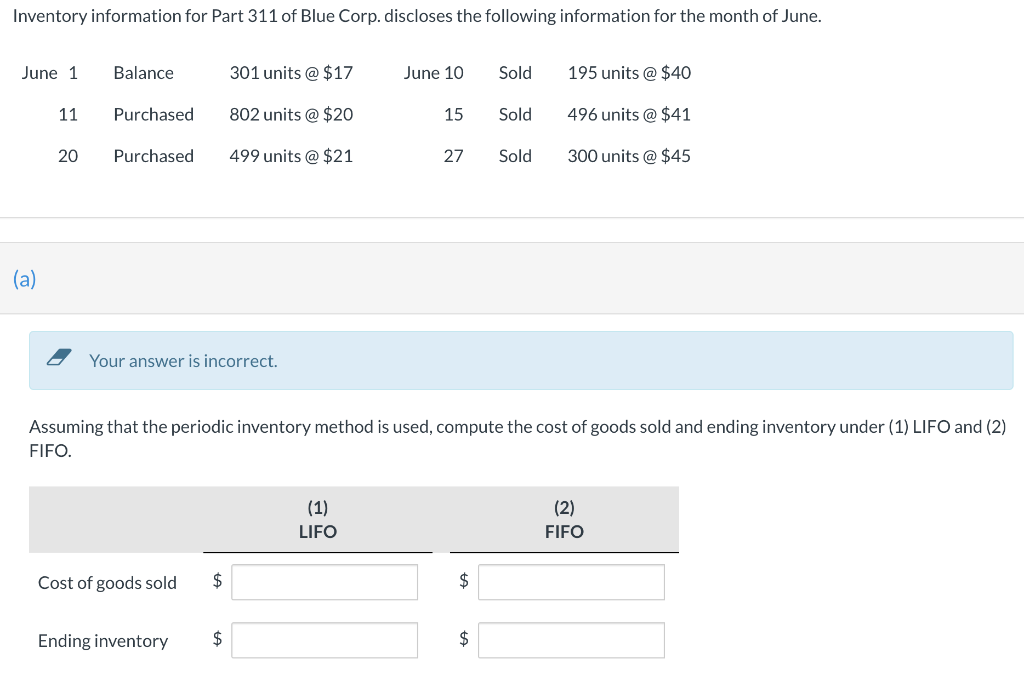This screenshot has height=699, width=1024.
Task: Click the 'Purchased' label on row 20
Action: click(153, 156)
